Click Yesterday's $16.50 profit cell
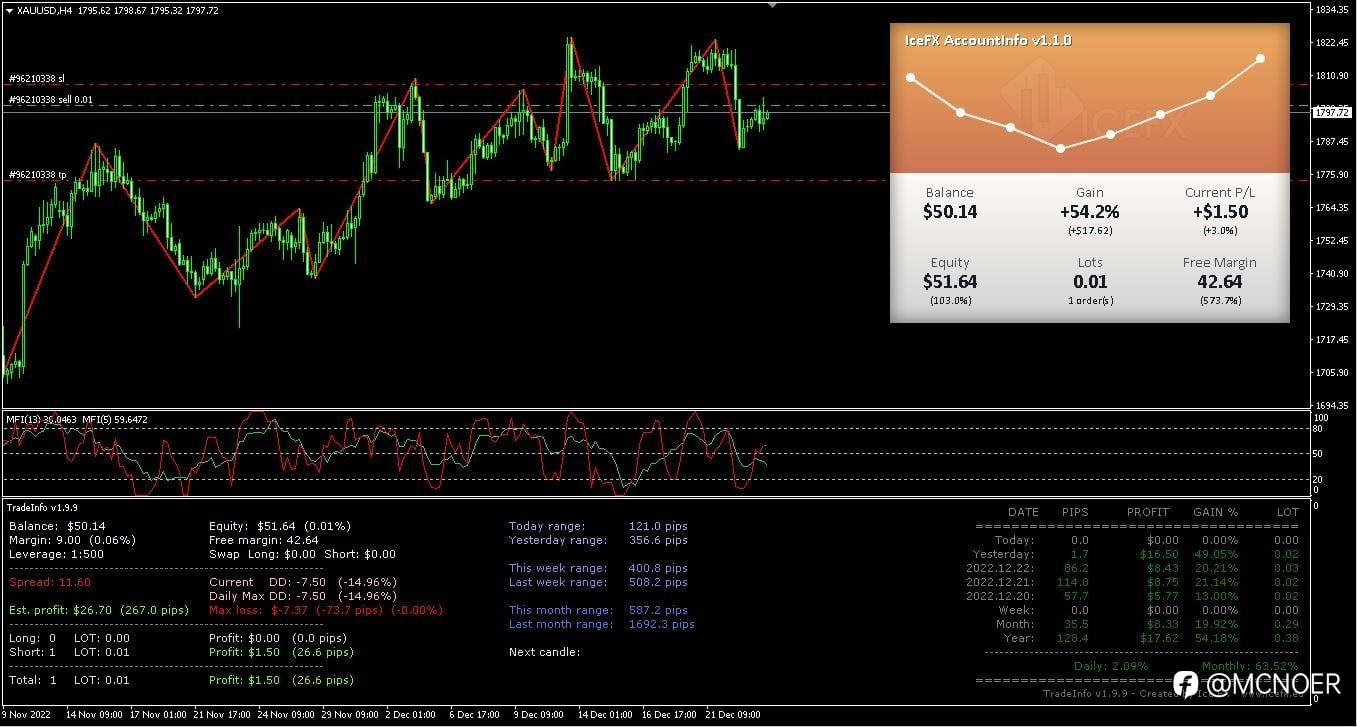1357x727 pixels. [x=1160, y=554]
